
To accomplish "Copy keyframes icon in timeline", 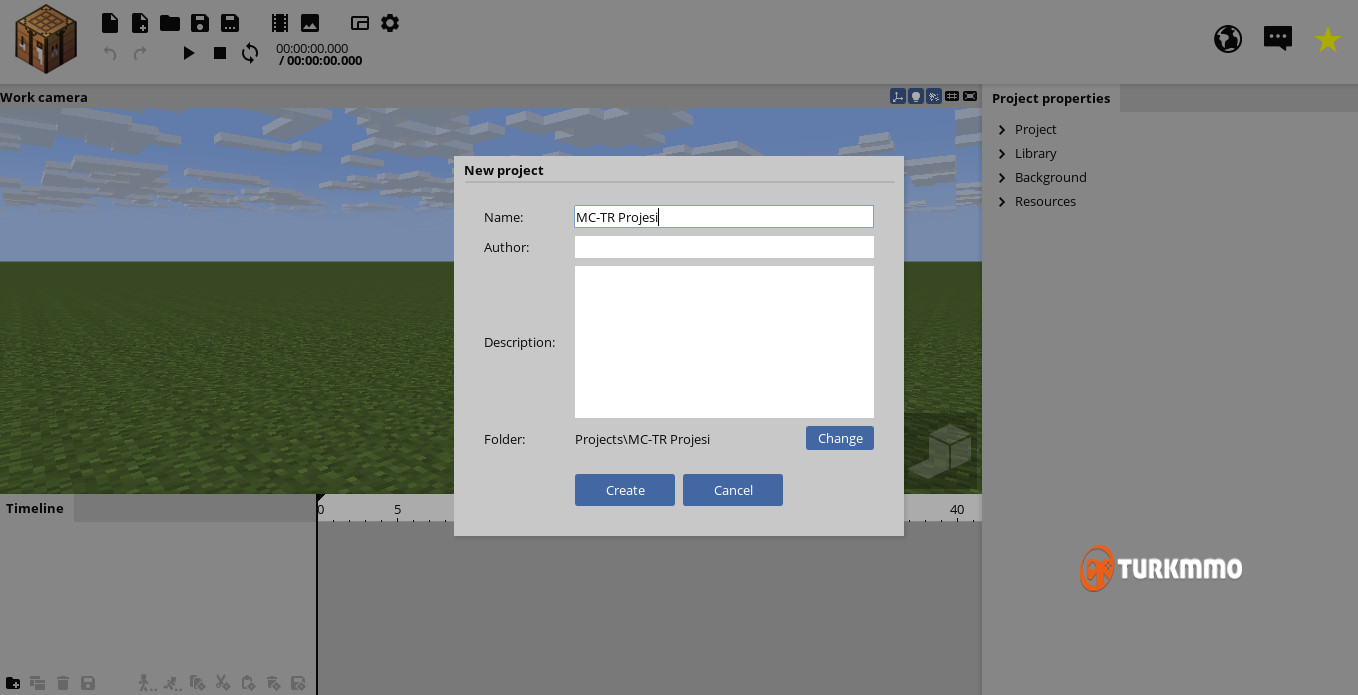I will [x=197, y=683].
